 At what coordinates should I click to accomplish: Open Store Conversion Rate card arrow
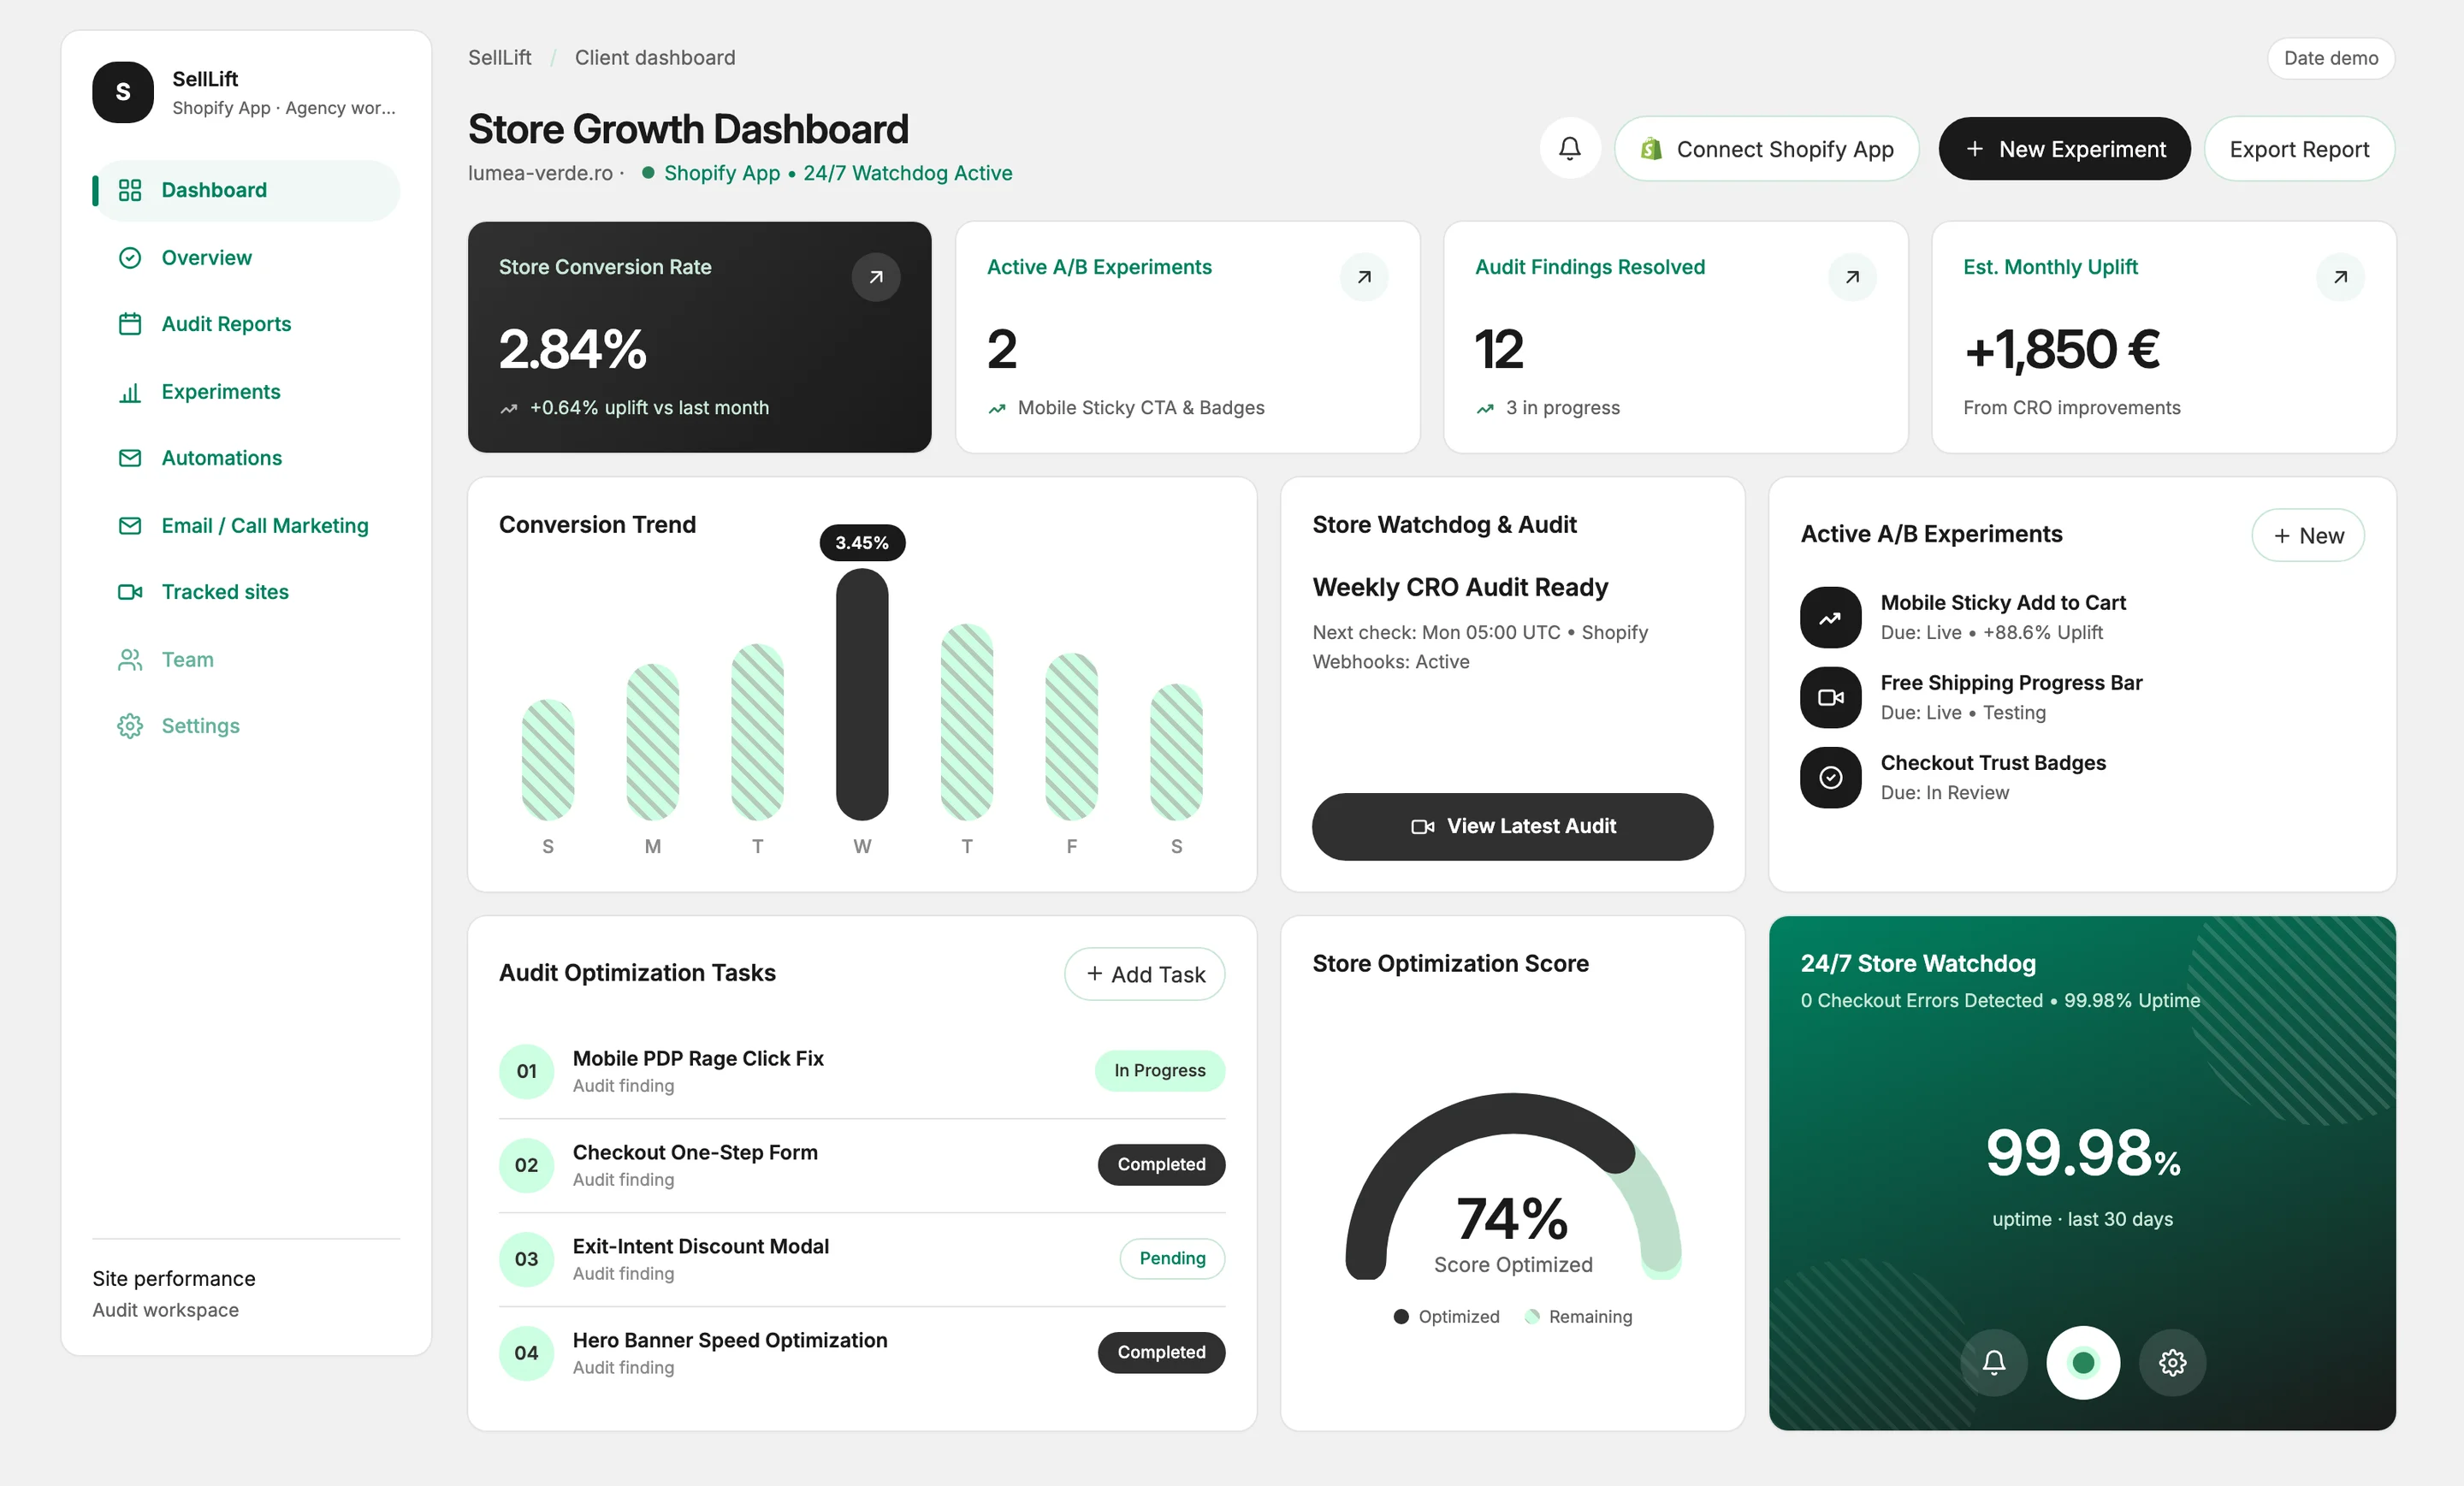pos(876,277)
